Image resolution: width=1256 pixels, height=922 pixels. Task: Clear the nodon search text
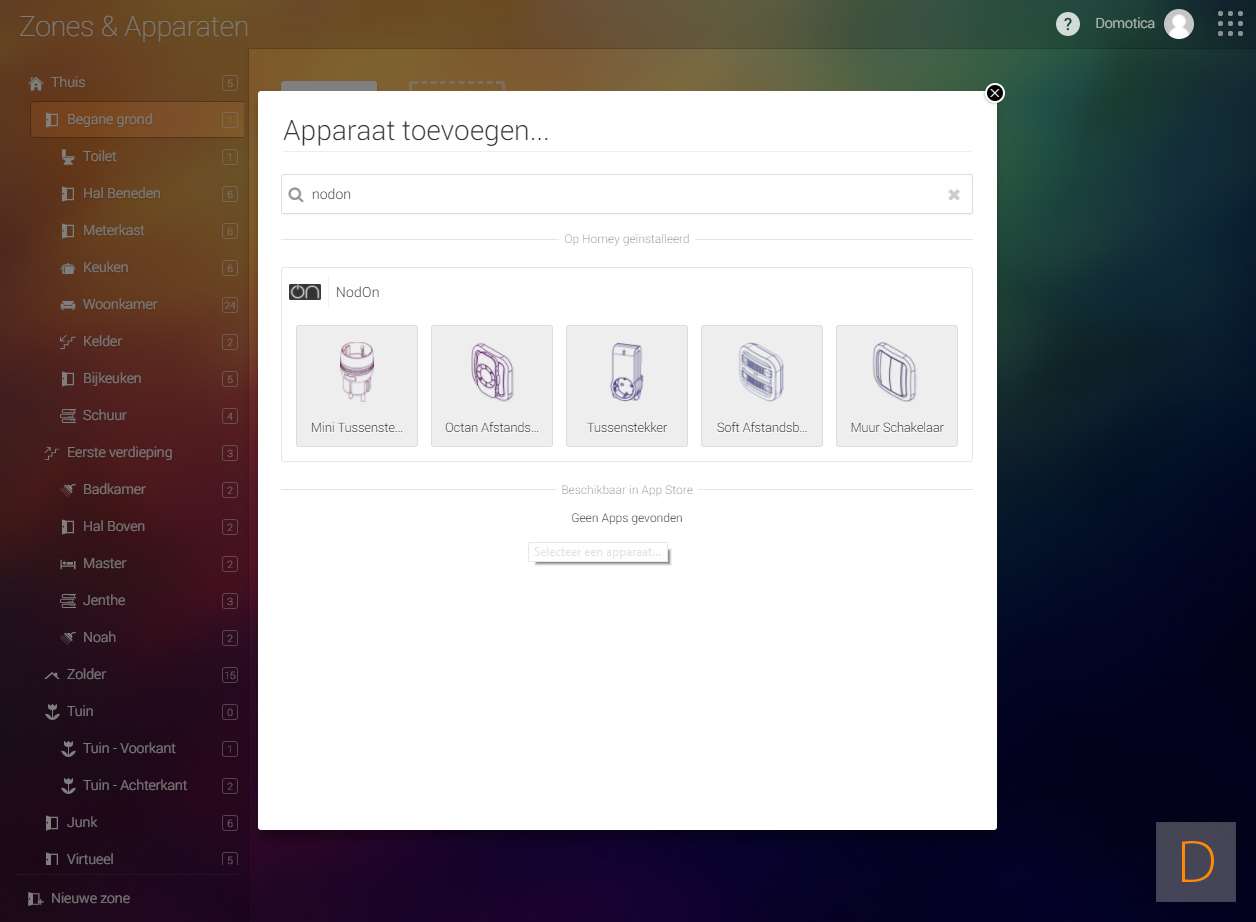tap(954, 195)
